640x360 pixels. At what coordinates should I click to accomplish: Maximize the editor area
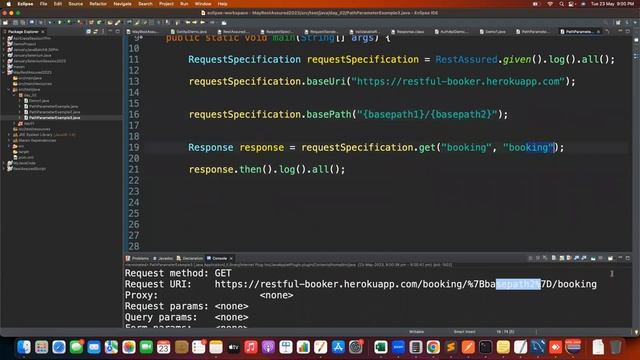tap(628, 31)
